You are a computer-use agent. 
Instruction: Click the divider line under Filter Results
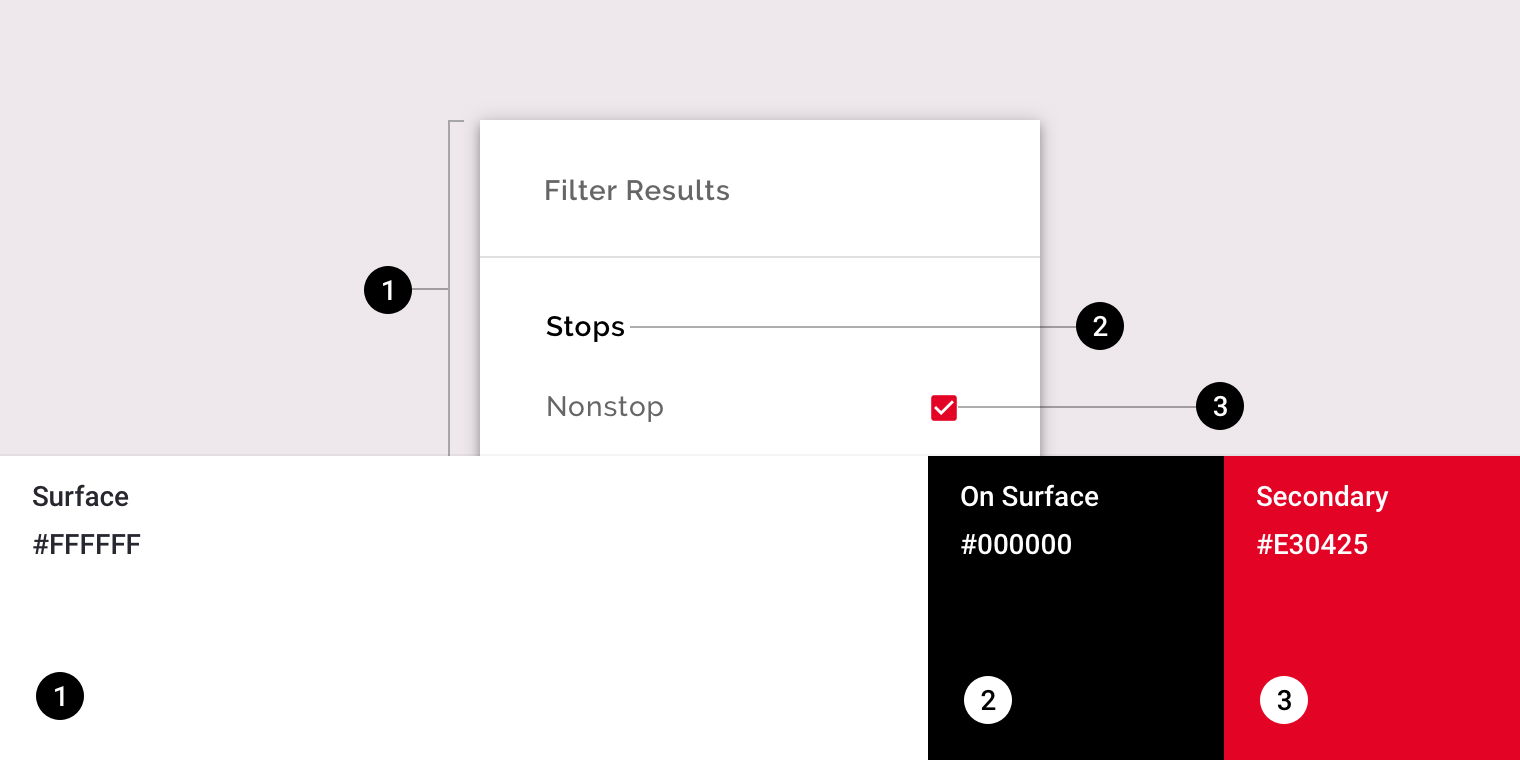[760, 257]
